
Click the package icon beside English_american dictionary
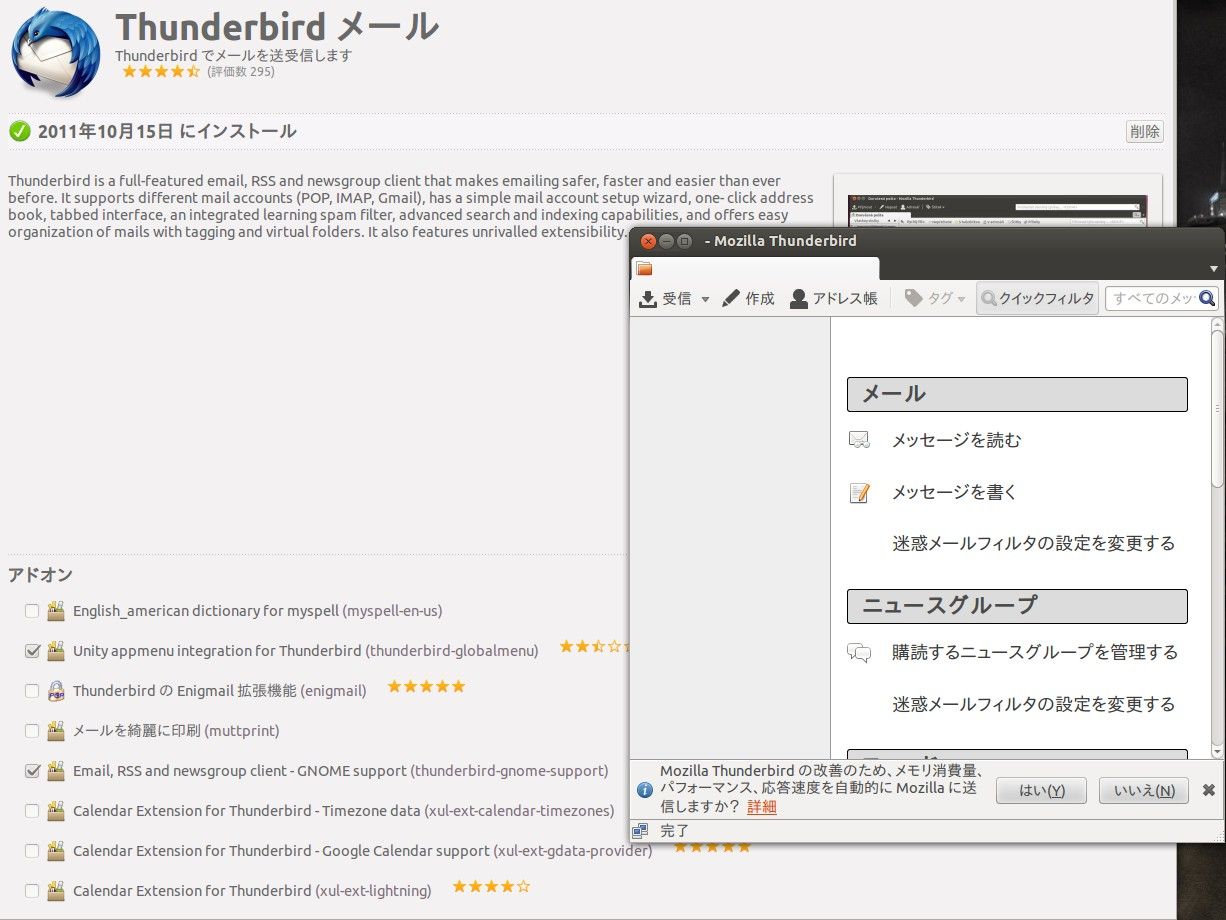click(x=56, y=610)
